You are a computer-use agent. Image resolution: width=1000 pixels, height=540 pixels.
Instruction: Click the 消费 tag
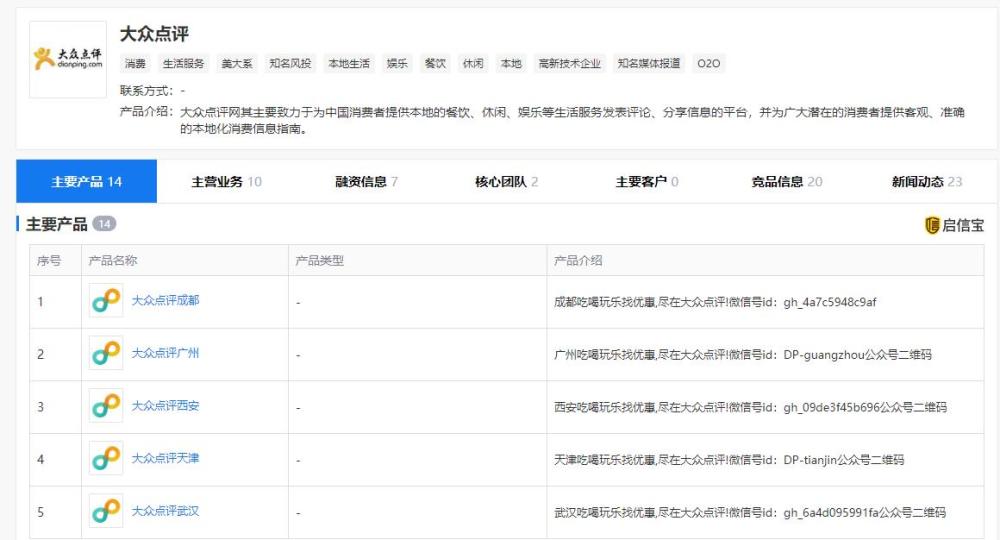pos(135,63)
